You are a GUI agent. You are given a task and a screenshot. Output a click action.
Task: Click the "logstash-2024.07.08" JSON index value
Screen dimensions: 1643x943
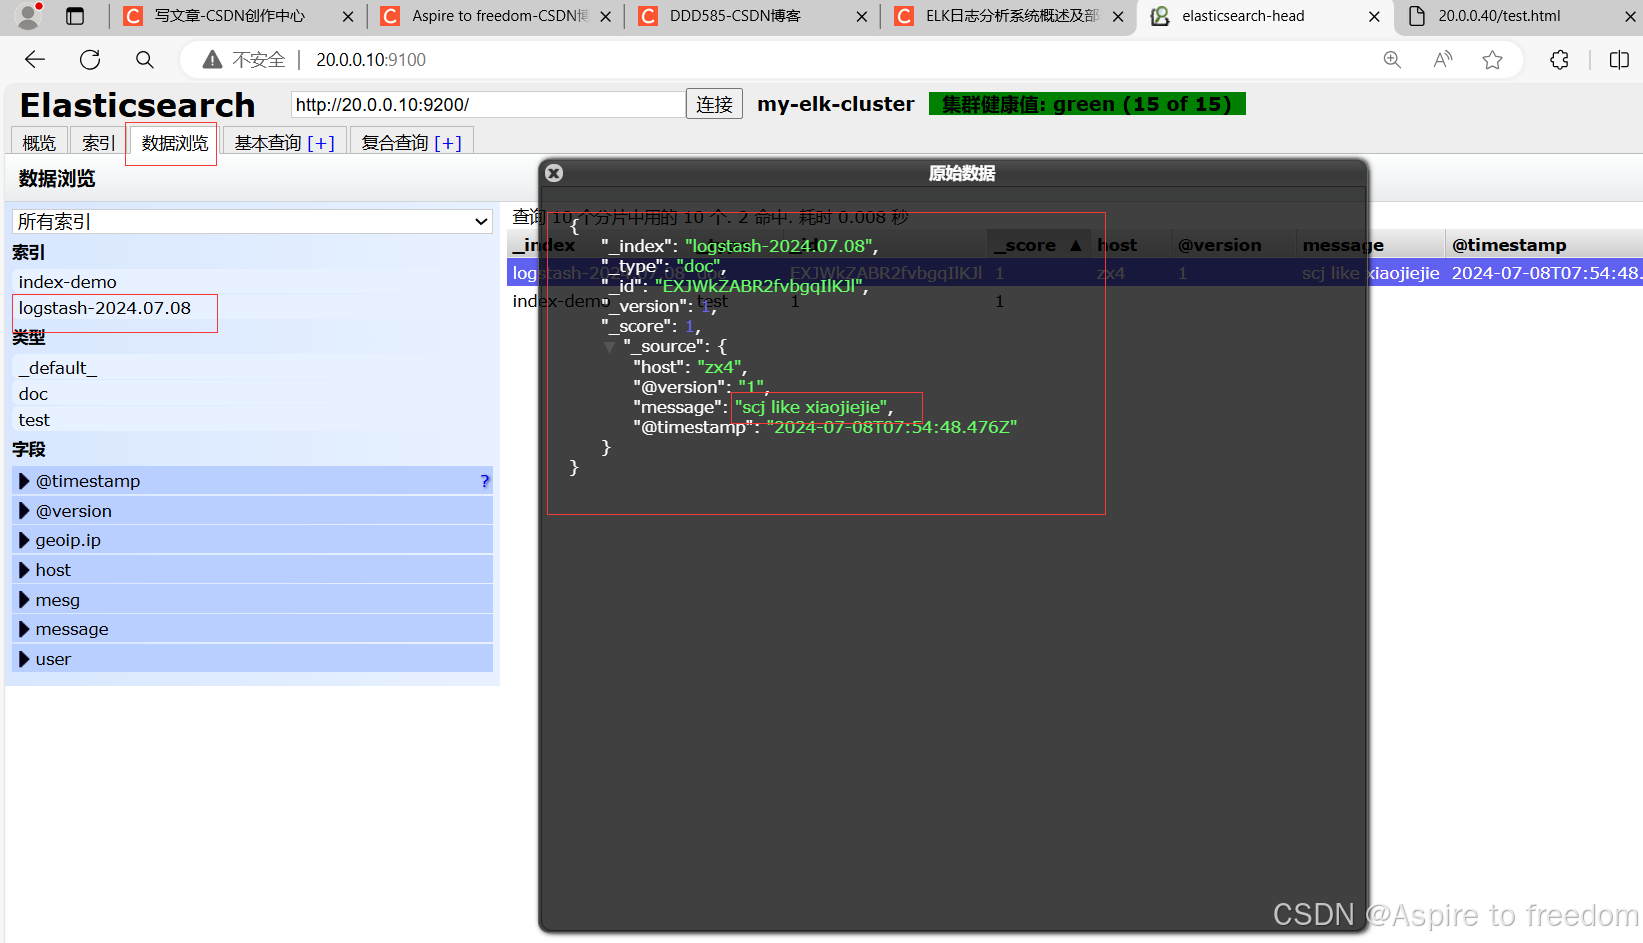778,246
